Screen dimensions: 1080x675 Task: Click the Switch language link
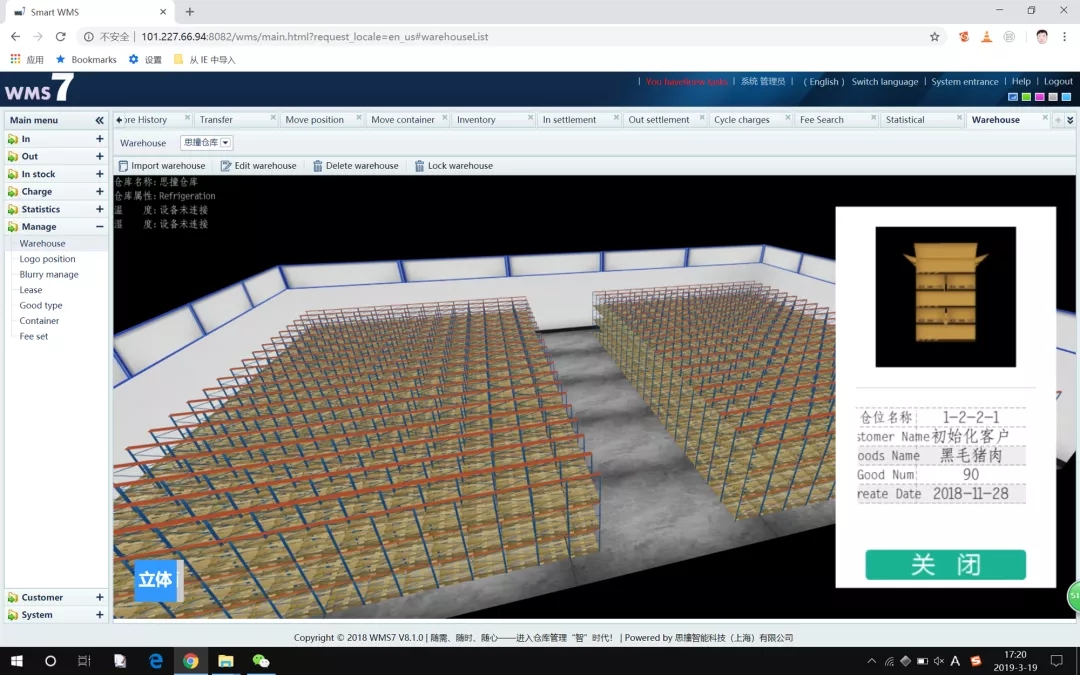(x=884, y=82)
